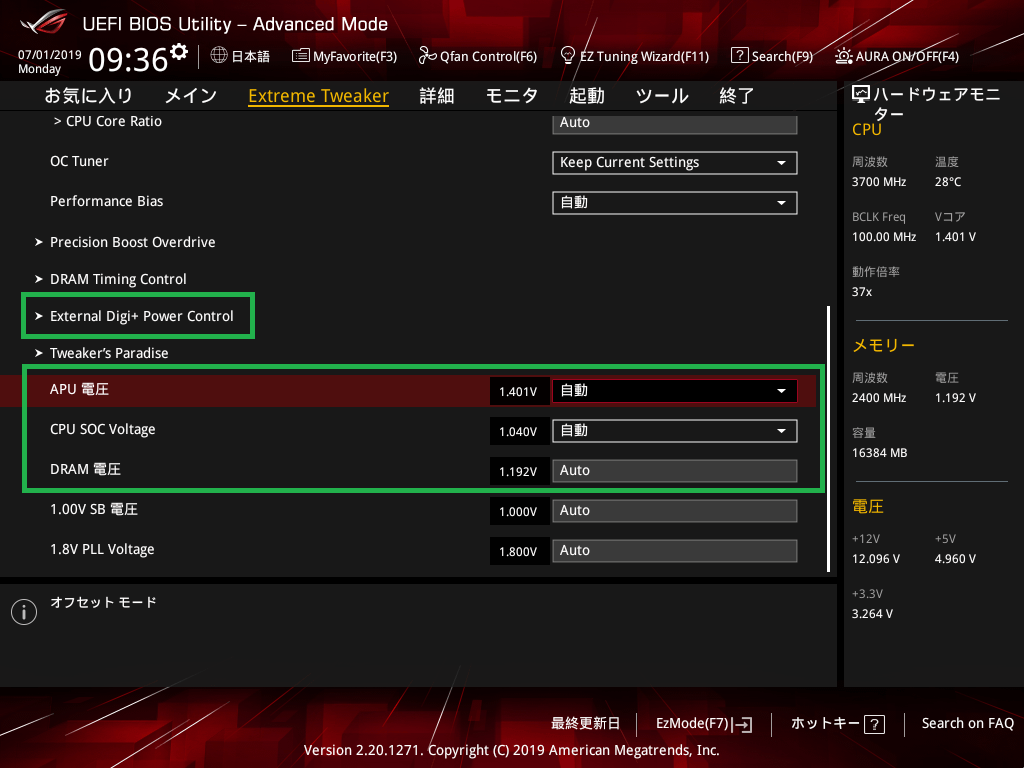Click the 3700 MHz CPU frequency
1024x768 pixels.
pyautogui.click(x=879, y=182)
